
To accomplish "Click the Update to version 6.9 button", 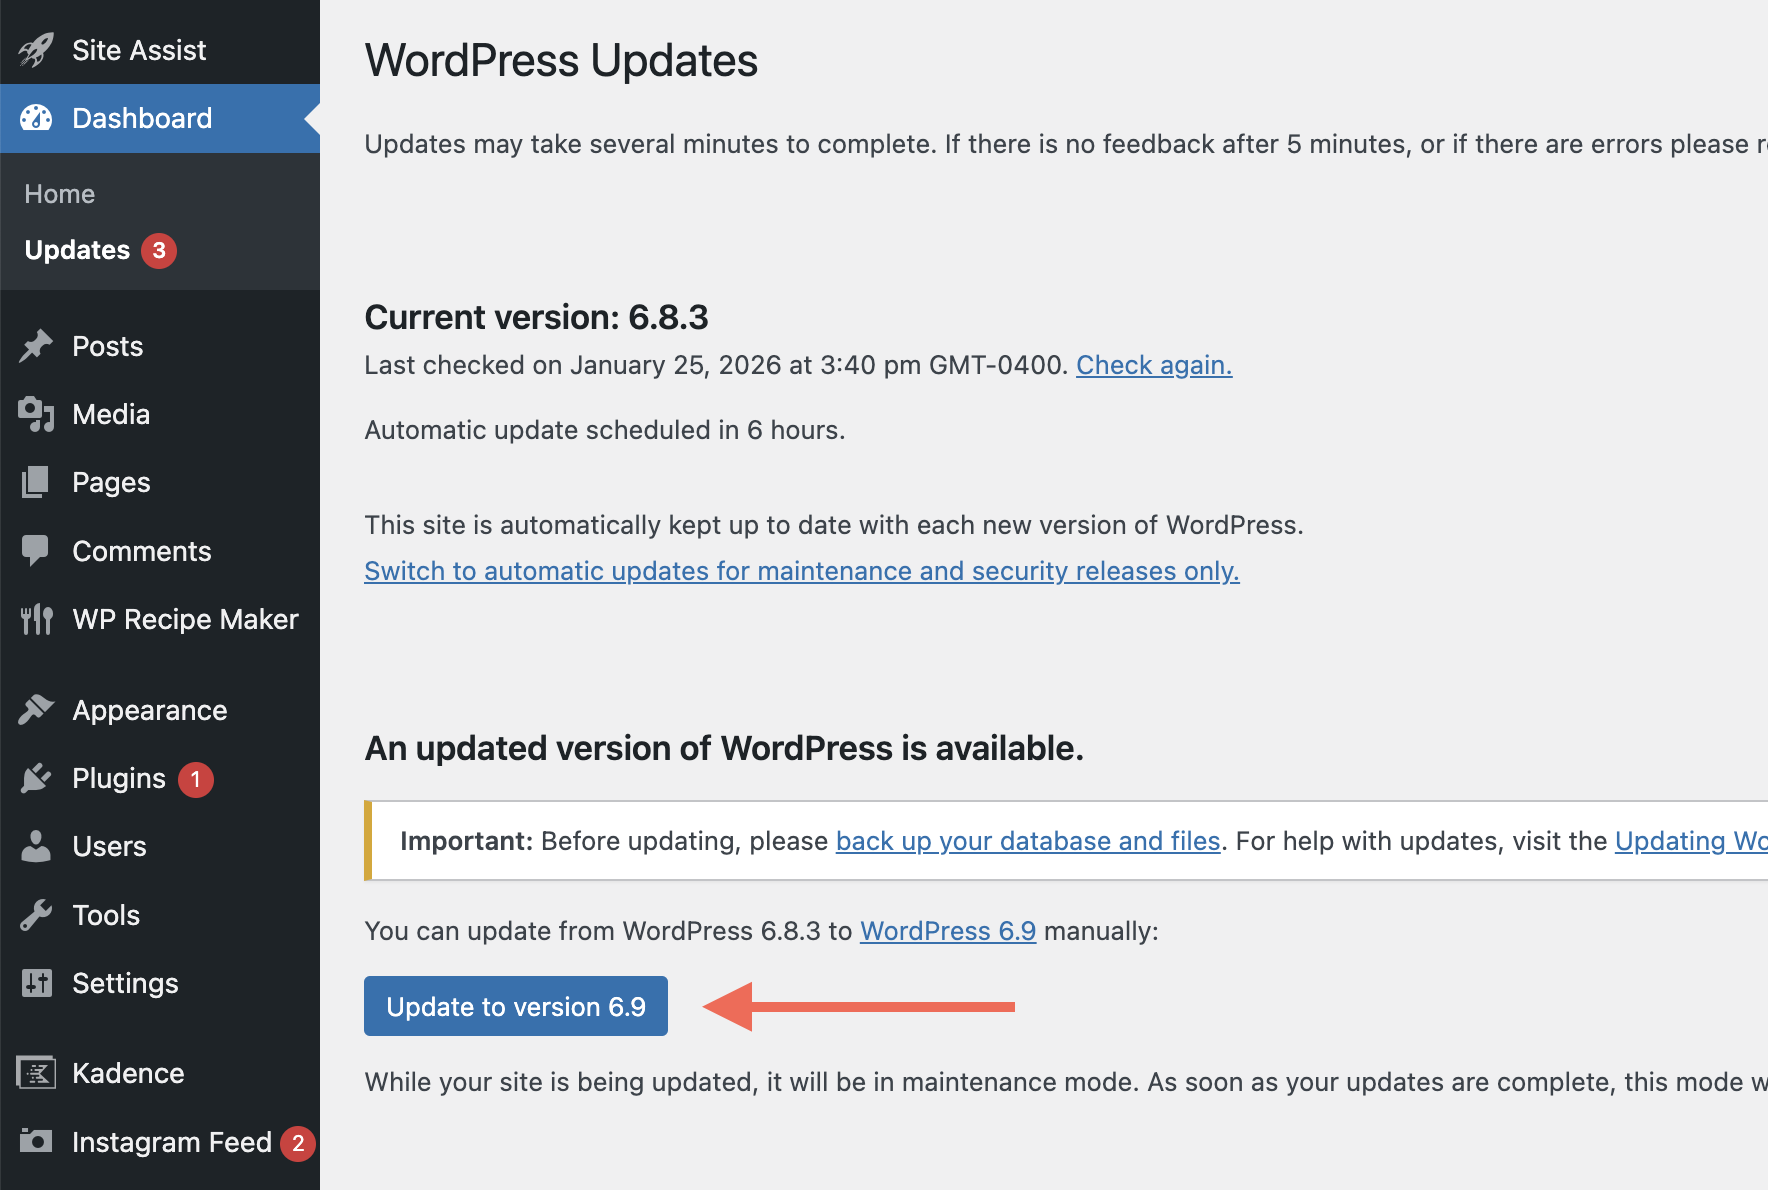I will pyautogui.click(x=516, y=1006).
